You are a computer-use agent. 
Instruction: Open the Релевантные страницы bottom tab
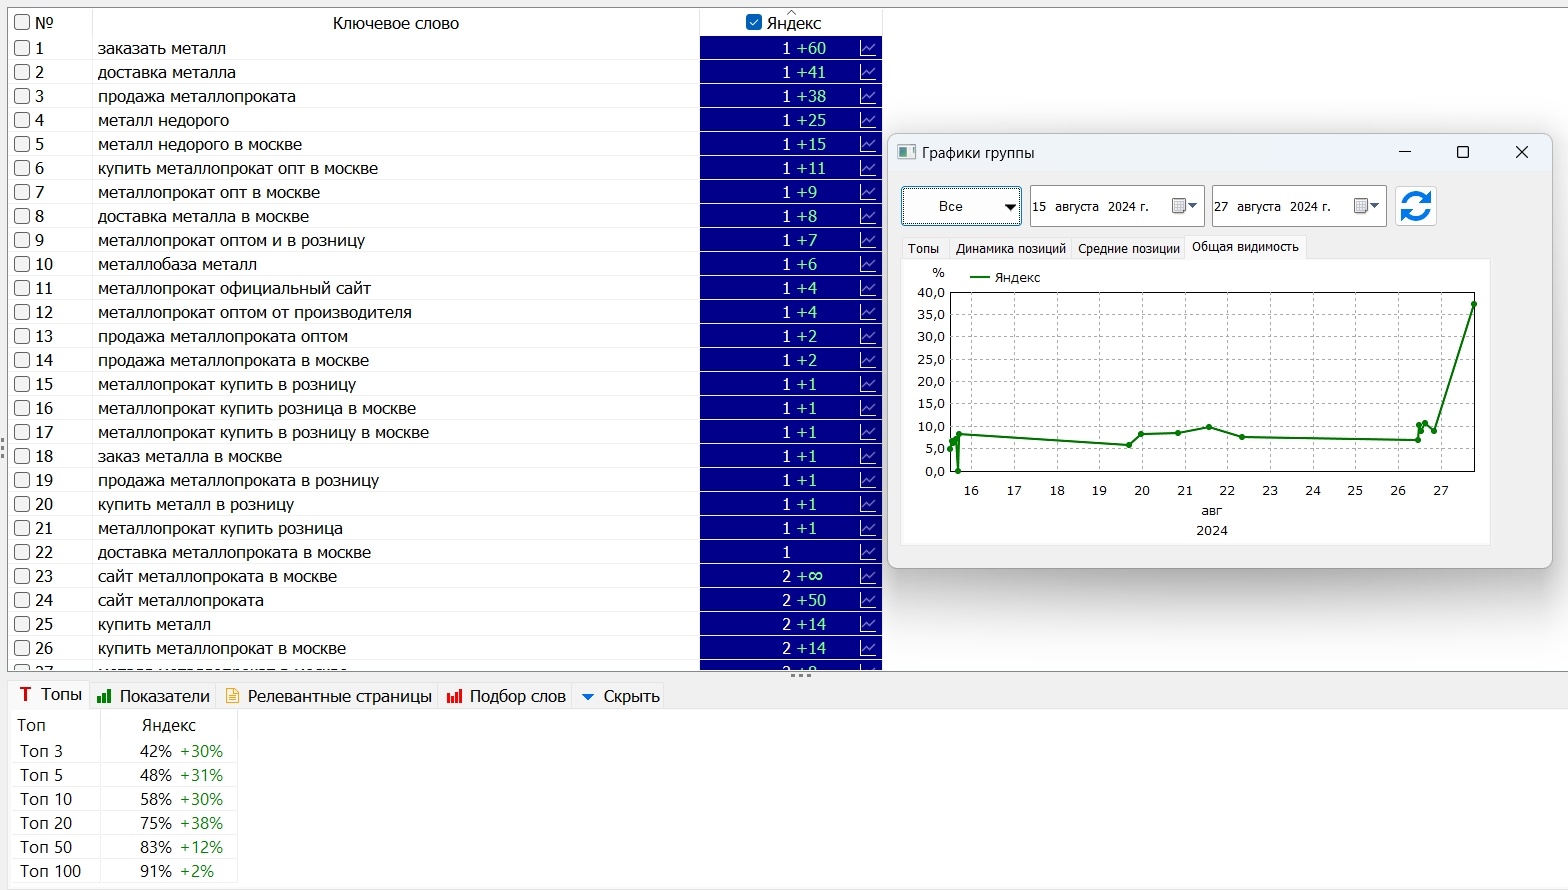pos(328,696)
